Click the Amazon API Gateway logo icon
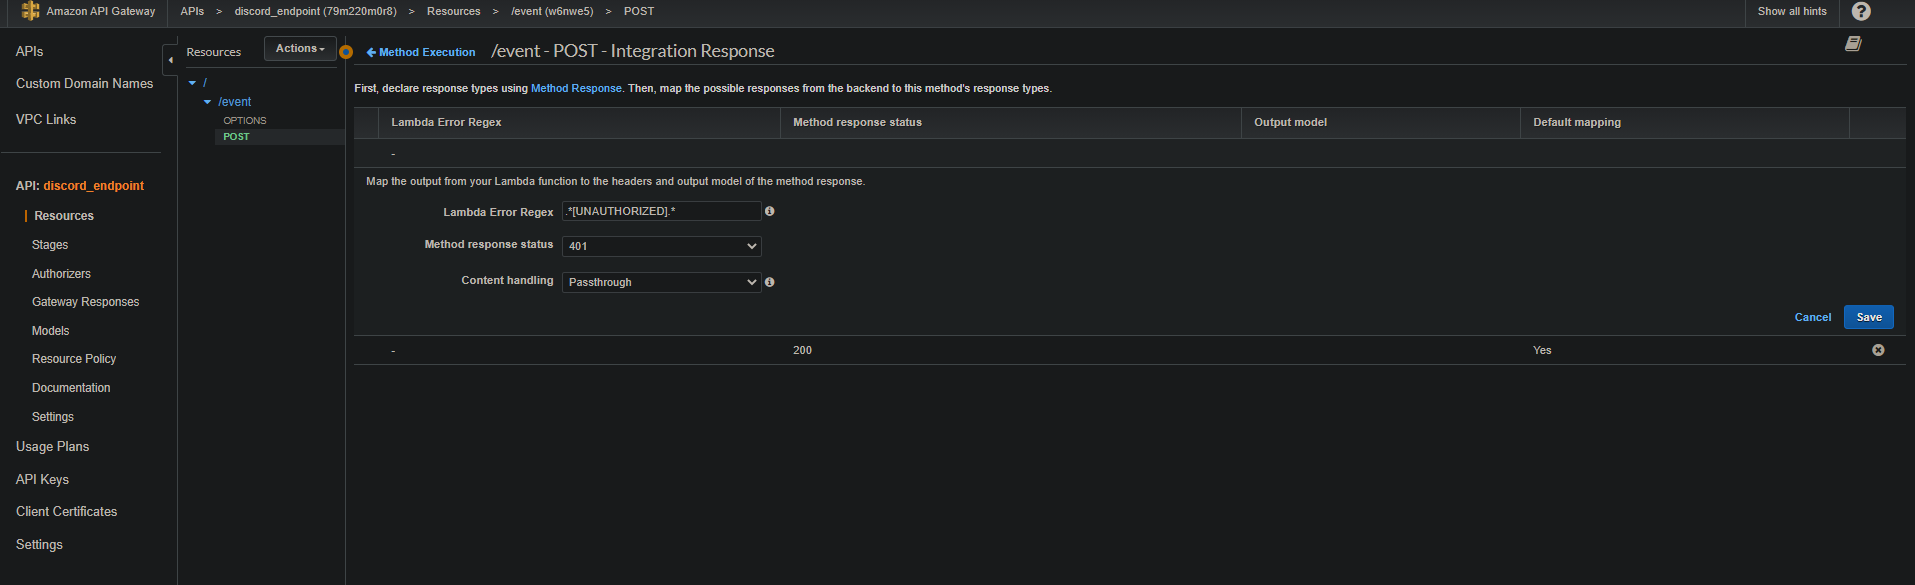 coord(30,11)
